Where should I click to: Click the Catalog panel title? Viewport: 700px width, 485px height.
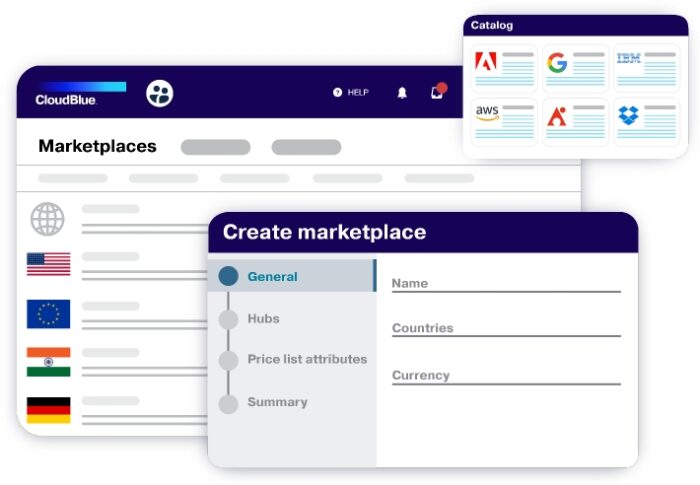[492, 25]
